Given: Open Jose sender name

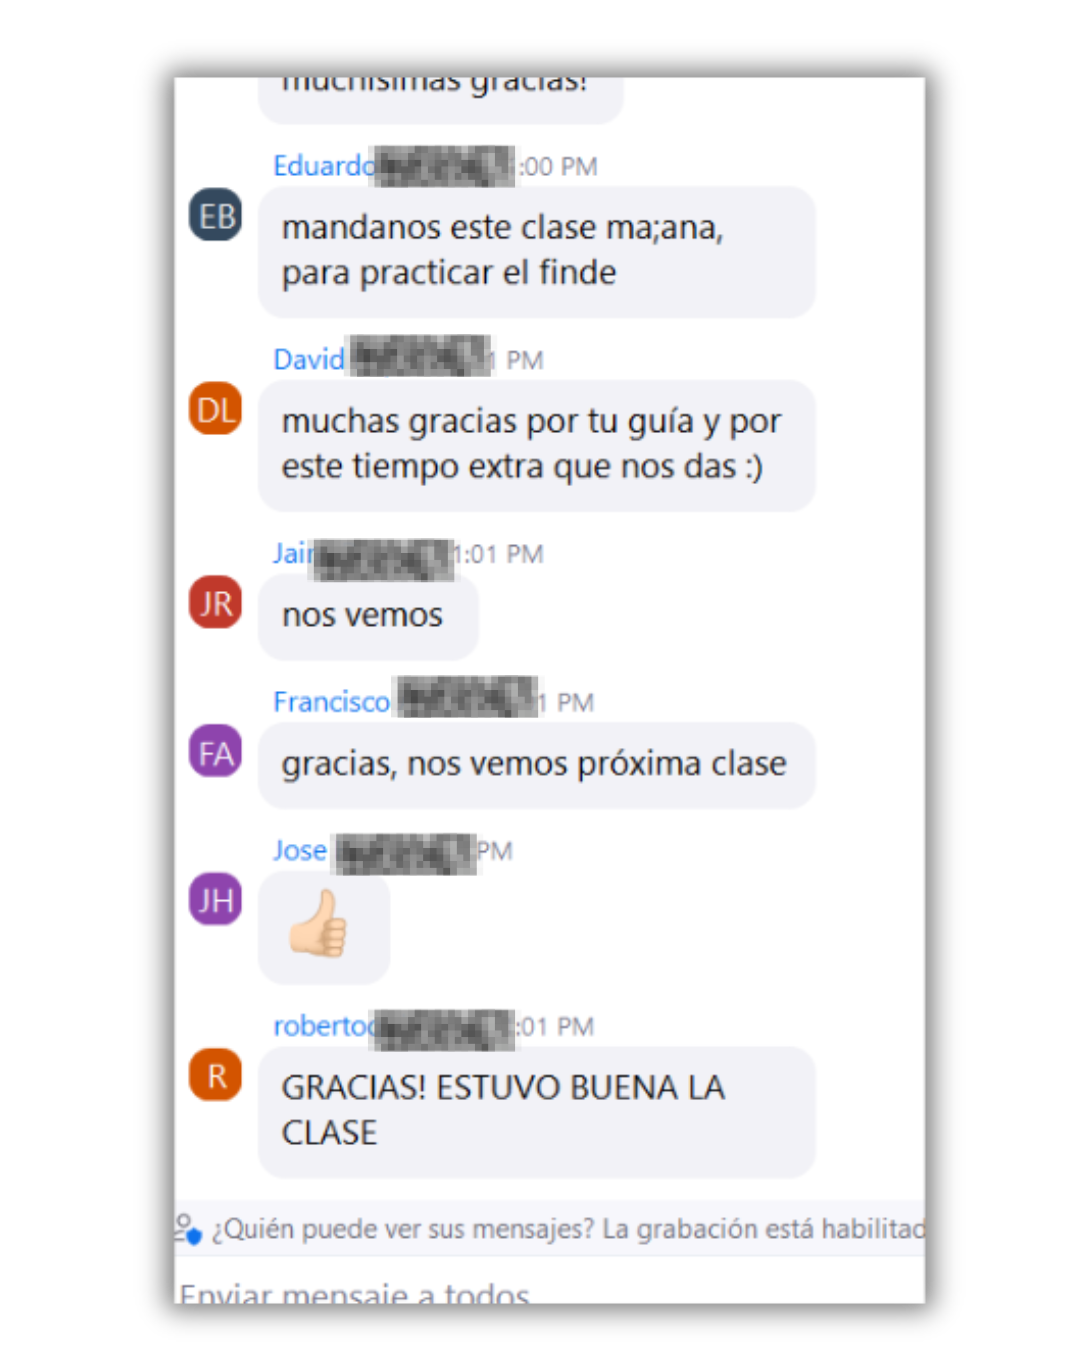Looking at the screenshot, I should click(x=300, y=850).
